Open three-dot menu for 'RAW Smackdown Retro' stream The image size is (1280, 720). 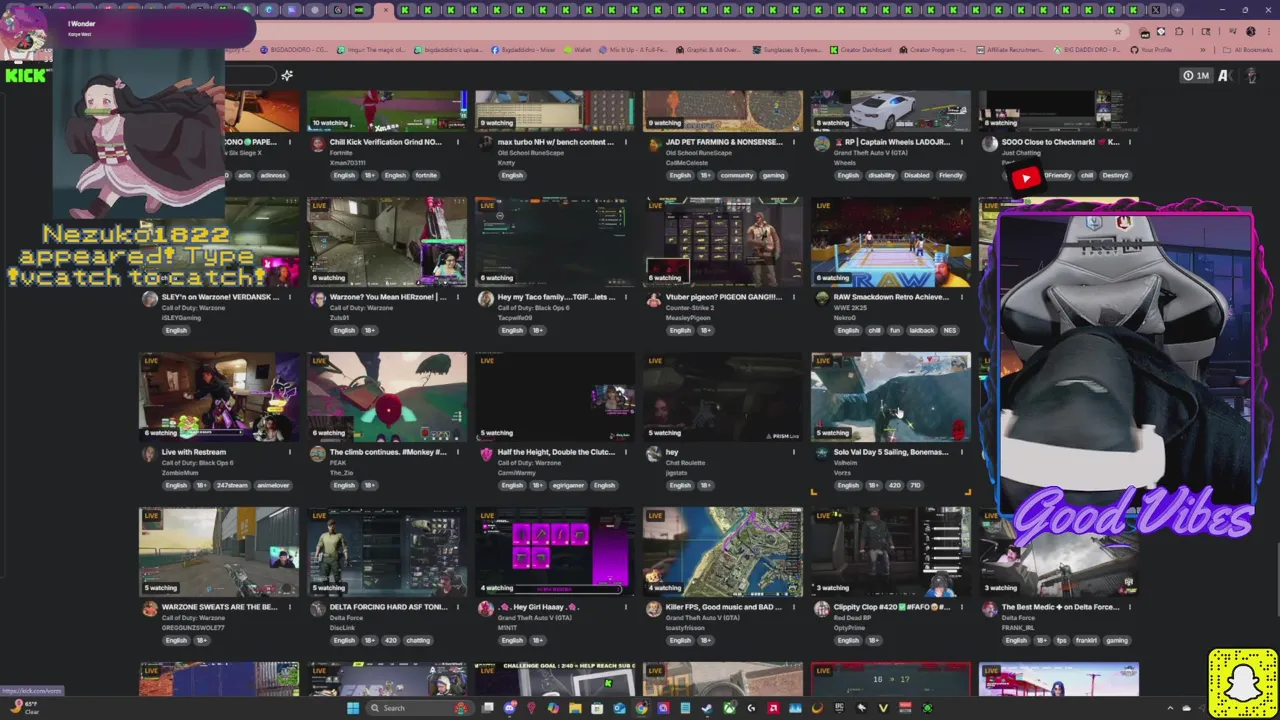(x=962, y=297)
